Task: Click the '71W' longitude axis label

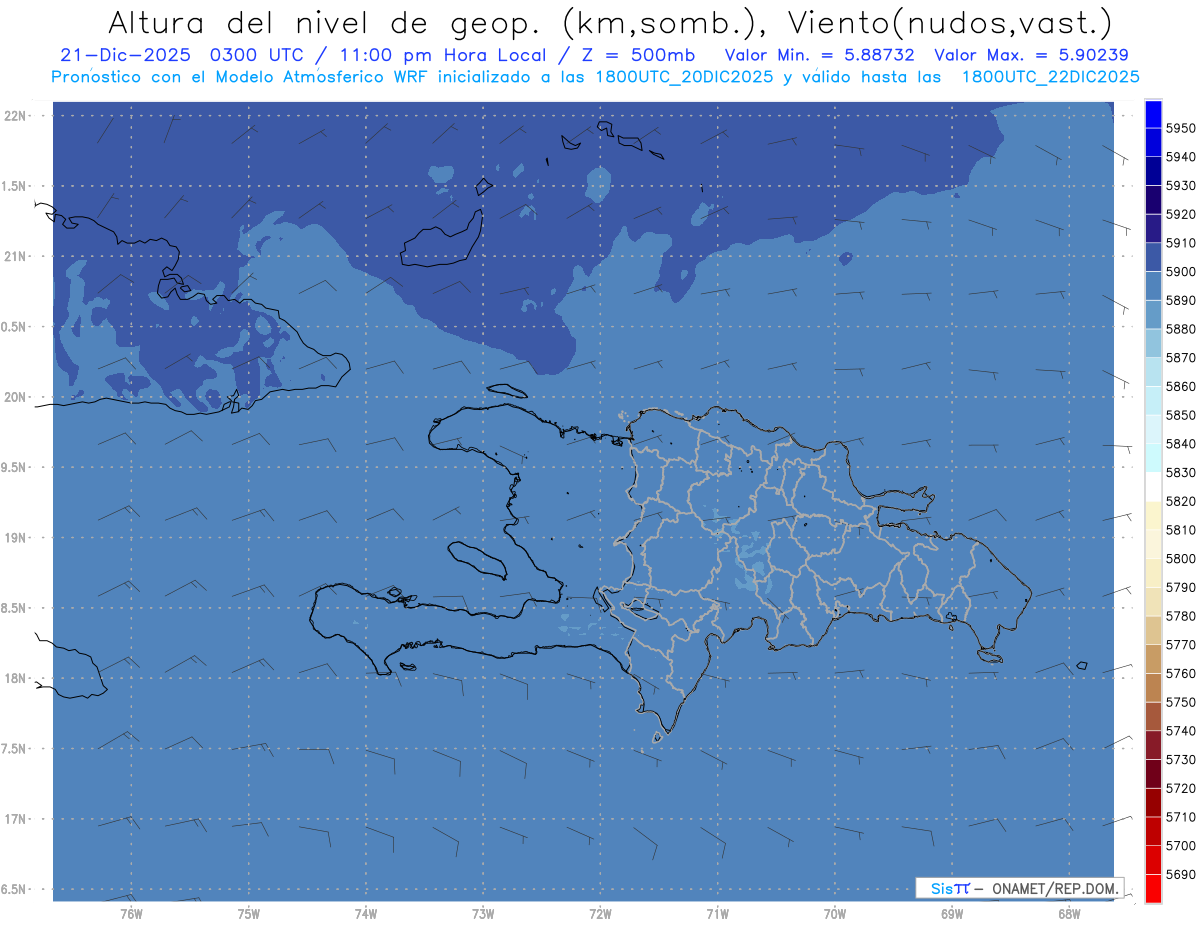Action: tap(717, 913)
